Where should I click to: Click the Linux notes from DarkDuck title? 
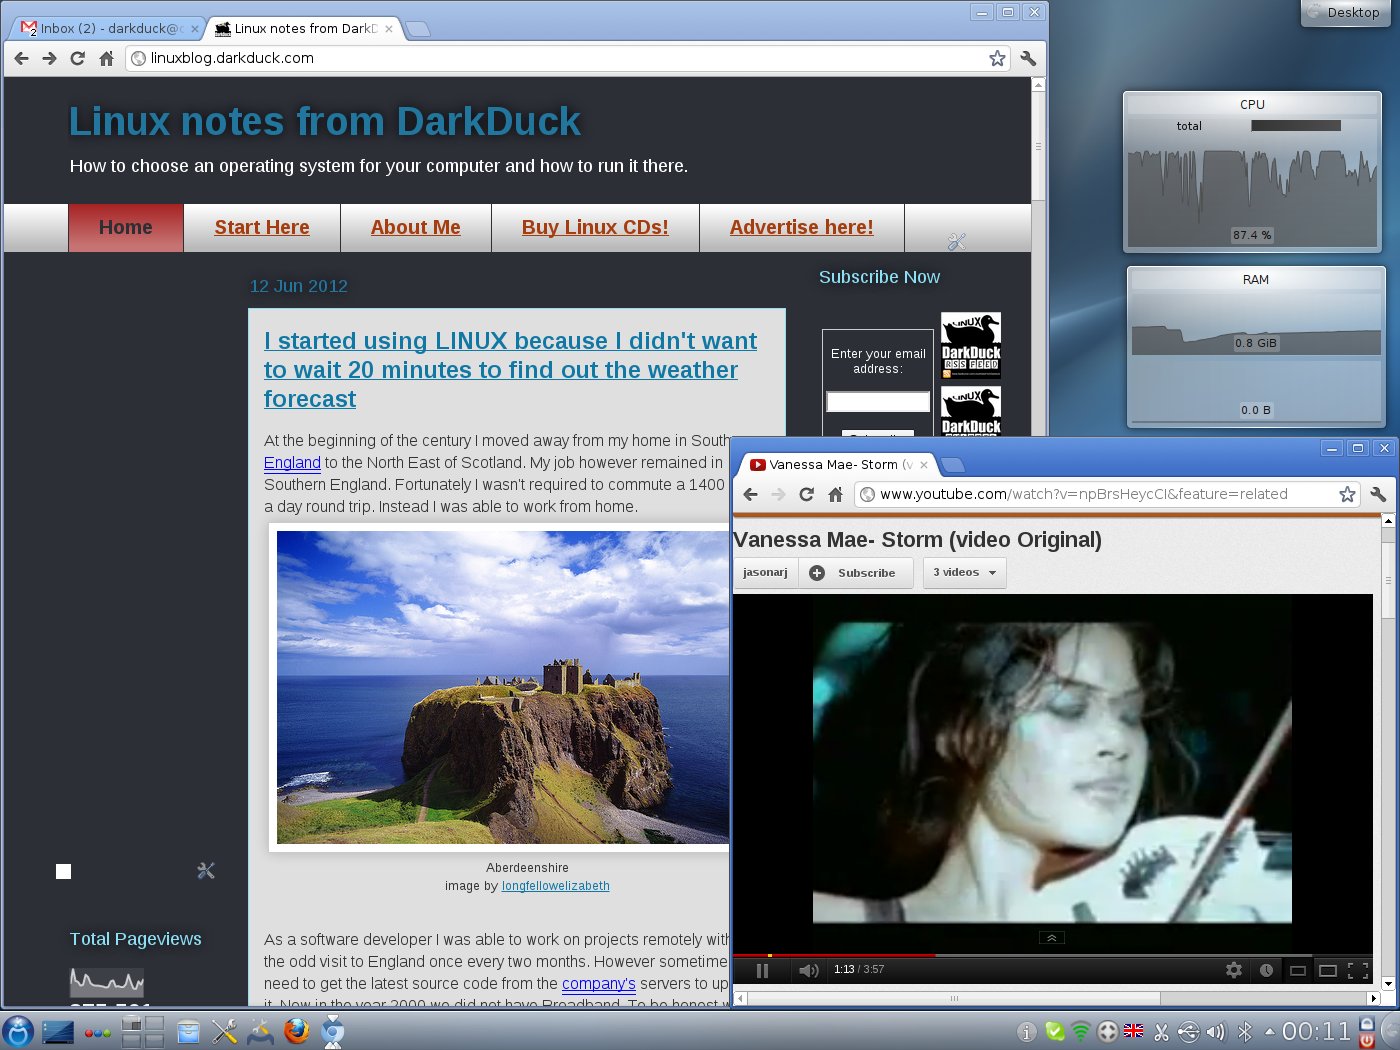coord(324,121)
